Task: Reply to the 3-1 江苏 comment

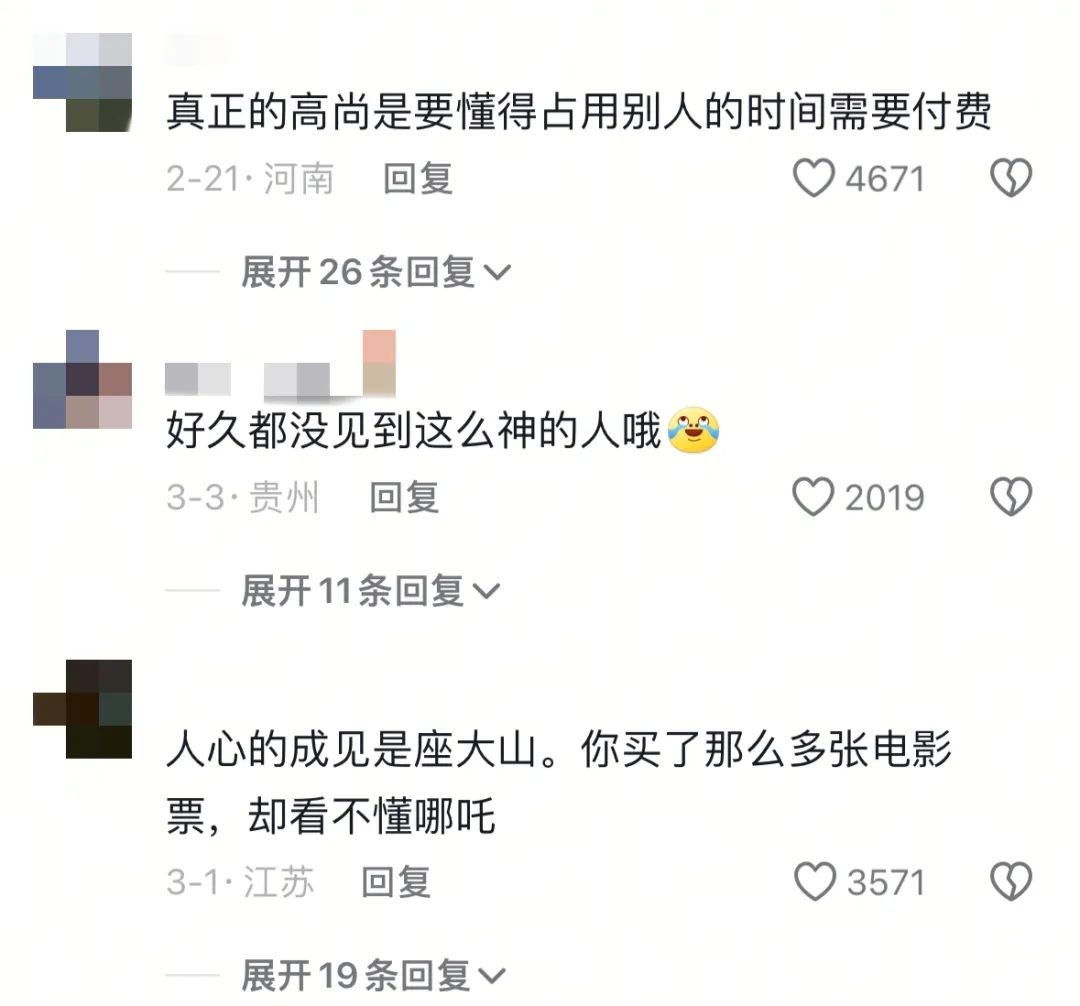Action: [x=396, y=882]
